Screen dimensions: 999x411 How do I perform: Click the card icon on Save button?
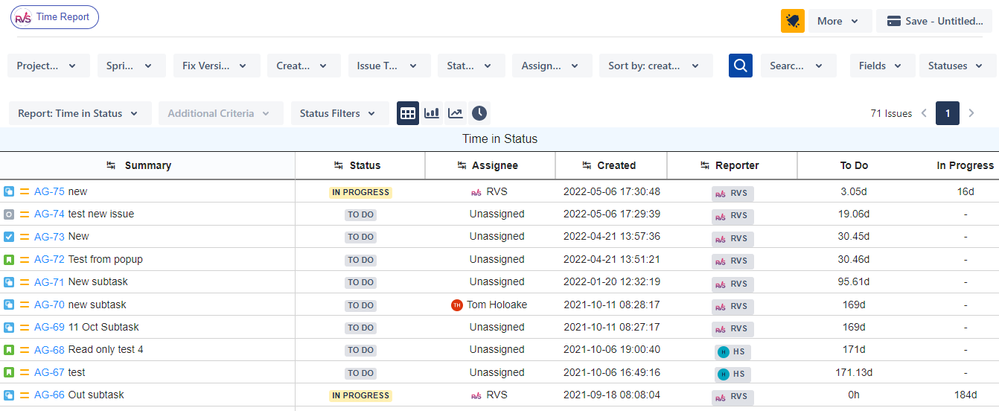893,21
